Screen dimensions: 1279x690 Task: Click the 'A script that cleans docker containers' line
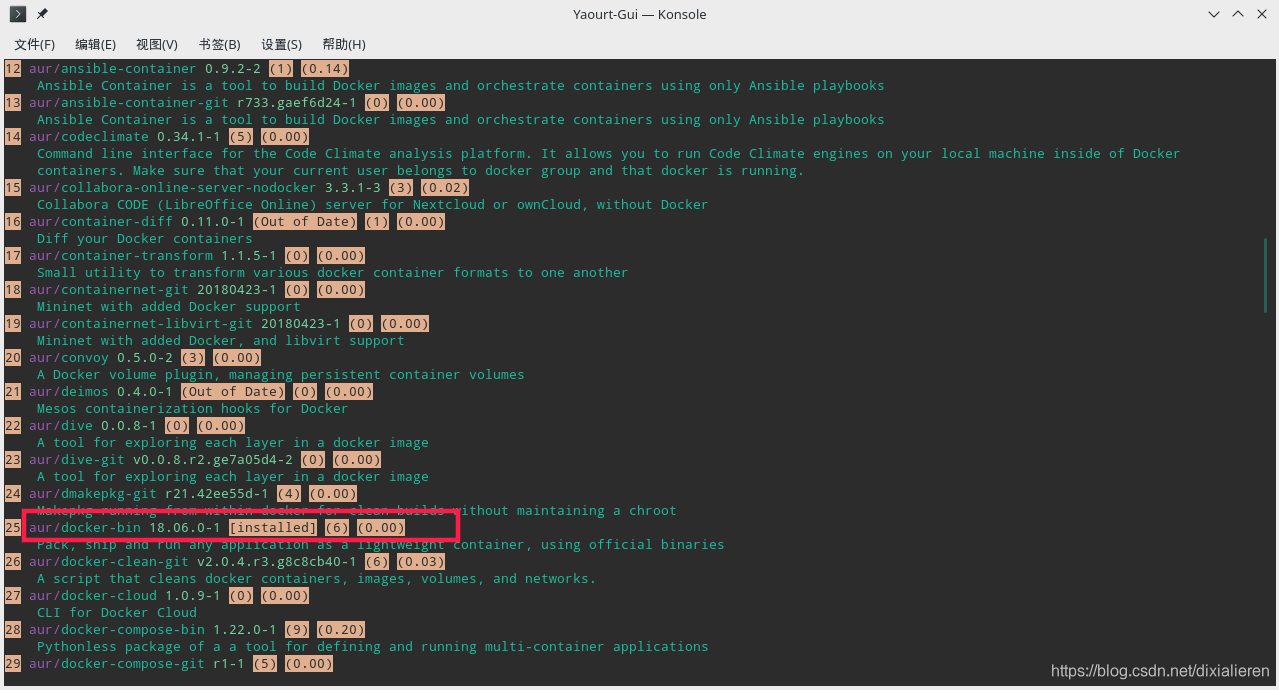(317, 579)
